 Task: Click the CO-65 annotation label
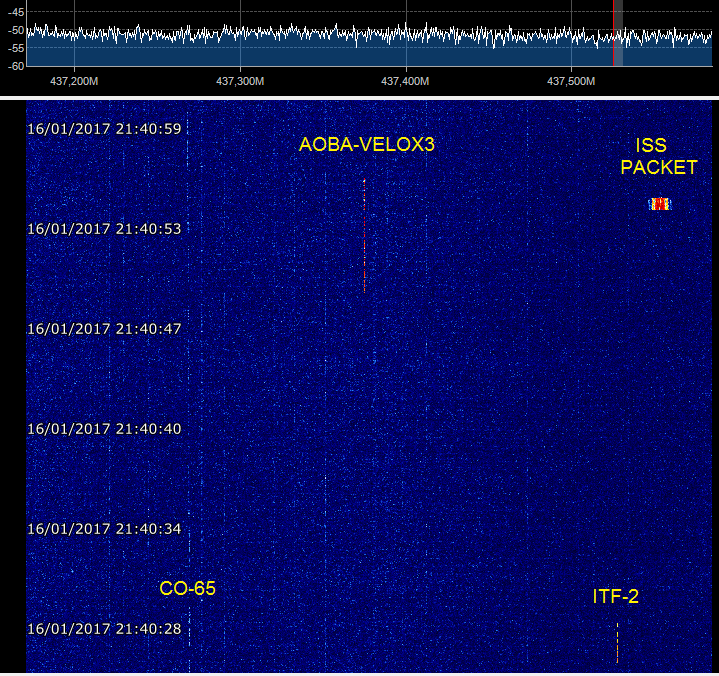[187, 588]
